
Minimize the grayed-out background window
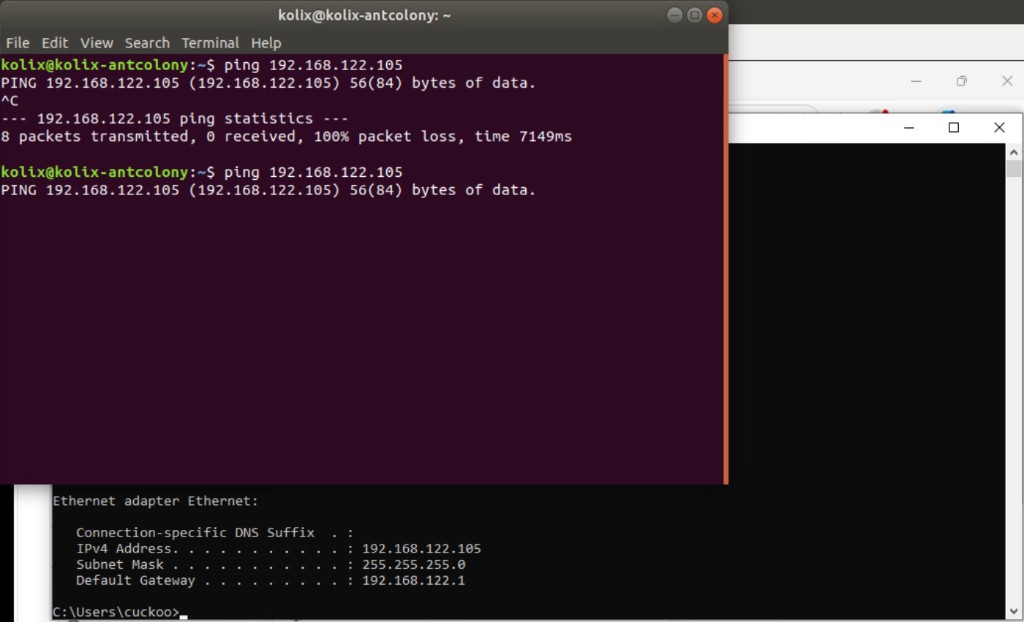coord(916,81)
